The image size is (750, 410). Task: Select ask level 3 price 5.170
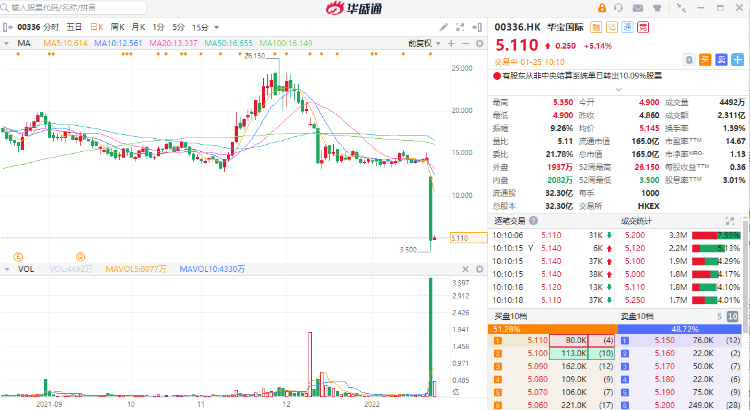pyautogui.click(x=664, y=366)
